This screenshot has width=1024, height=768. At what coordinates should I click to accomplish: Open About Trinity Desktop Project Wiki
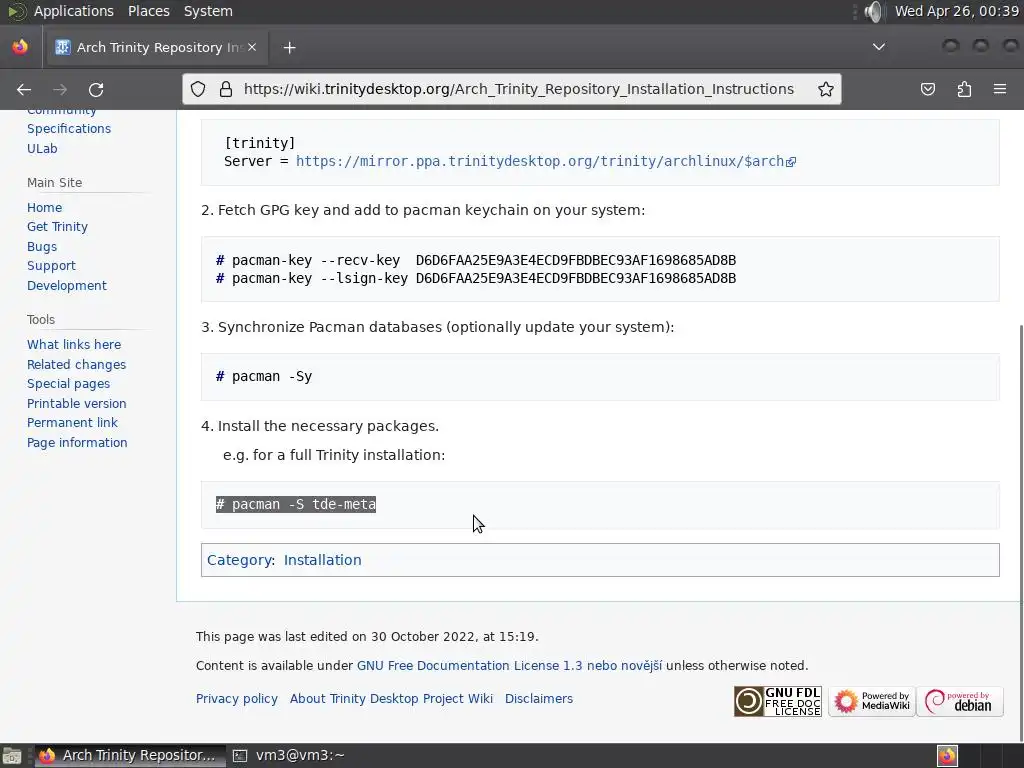pyautogui.click(x=391, y=699)
